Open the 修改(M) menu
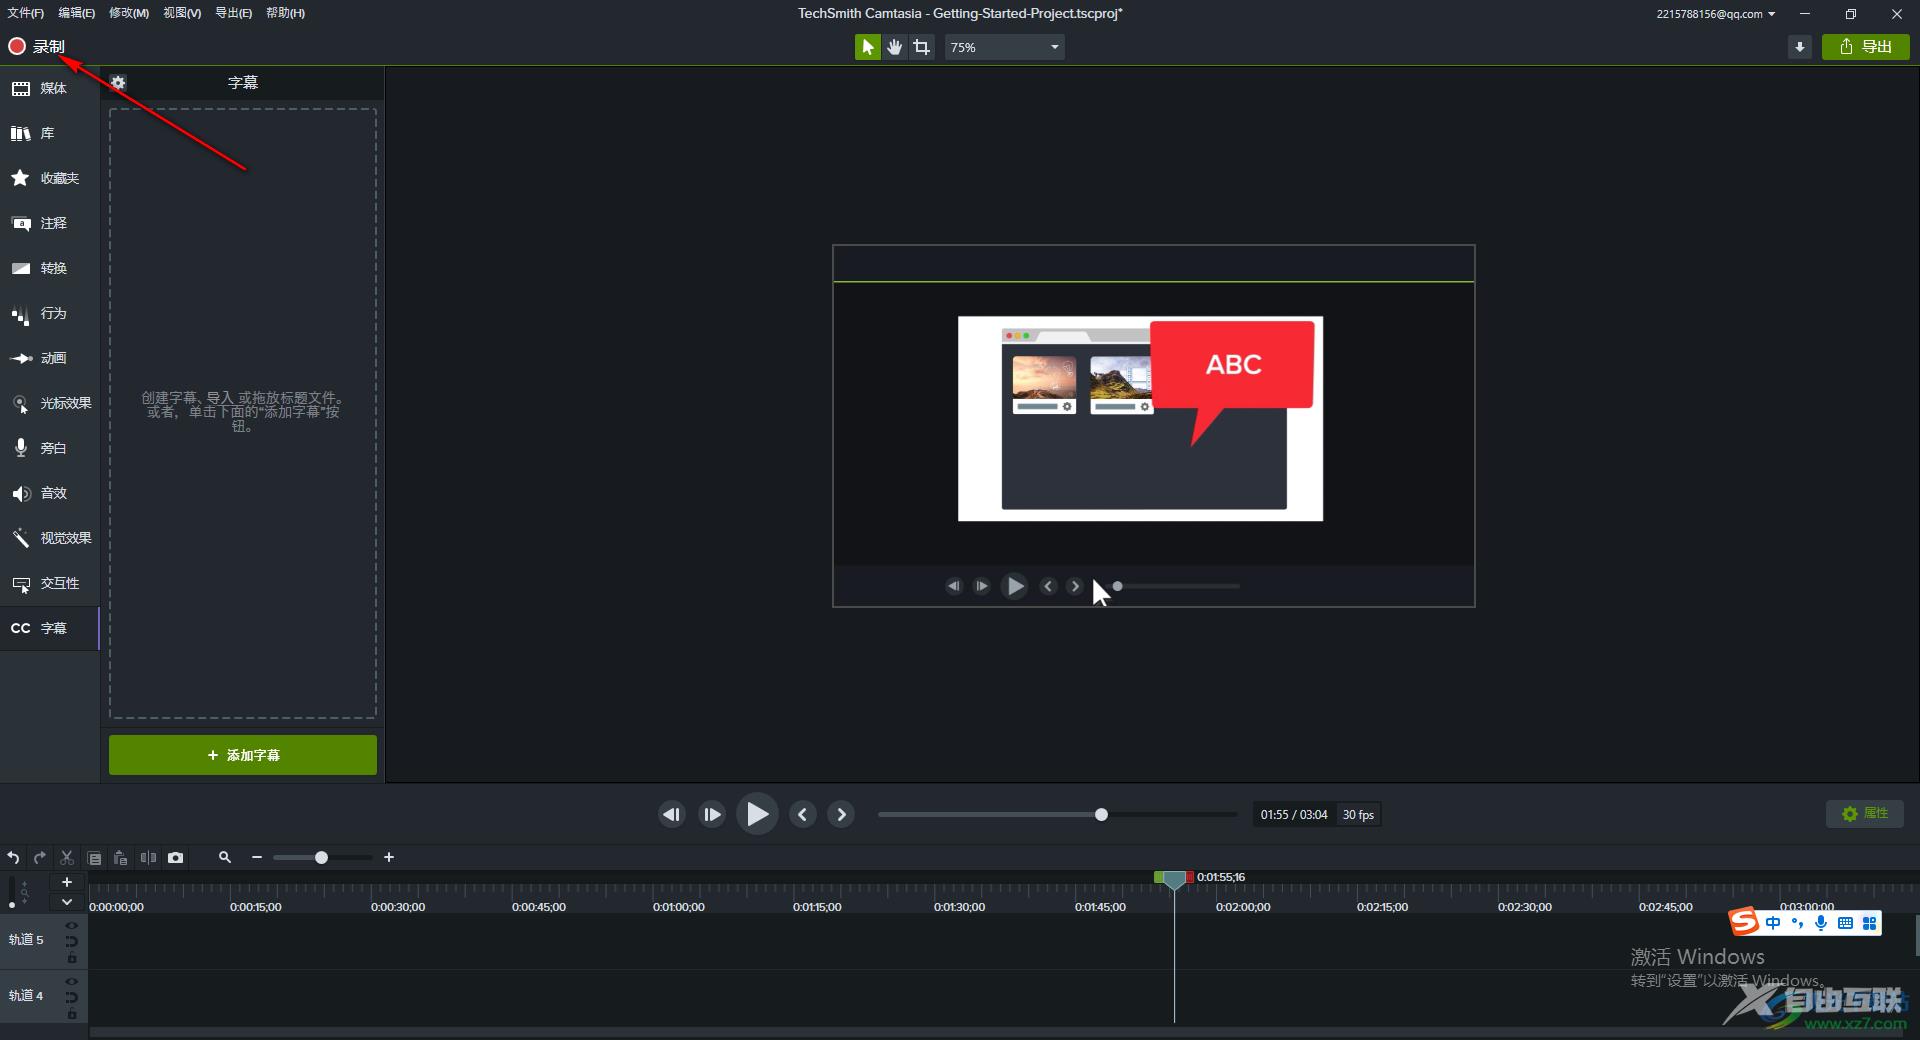This screenshot has width=1920, height=1040. 129,13
